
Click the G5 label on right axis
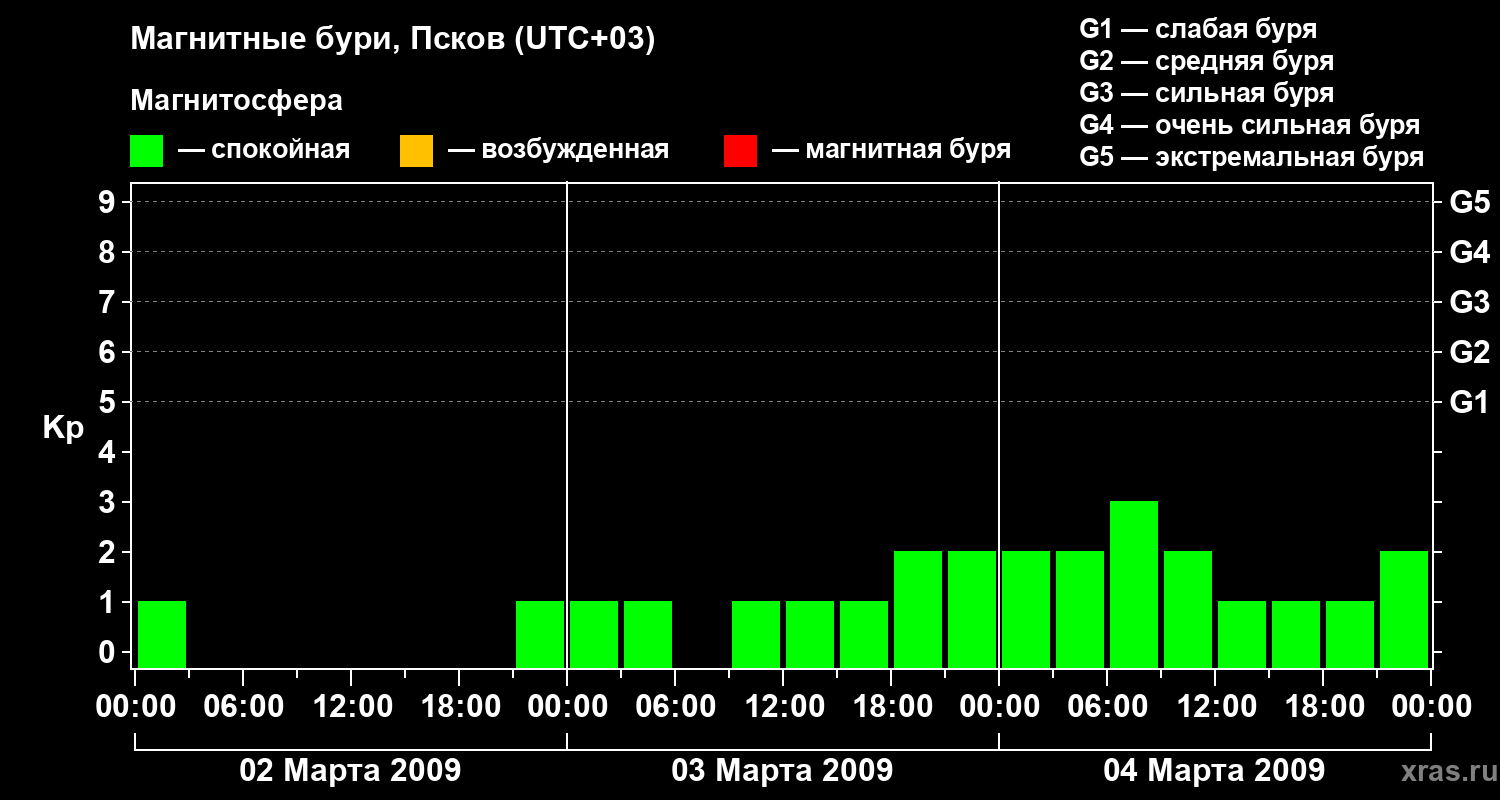pos(1469,202)
